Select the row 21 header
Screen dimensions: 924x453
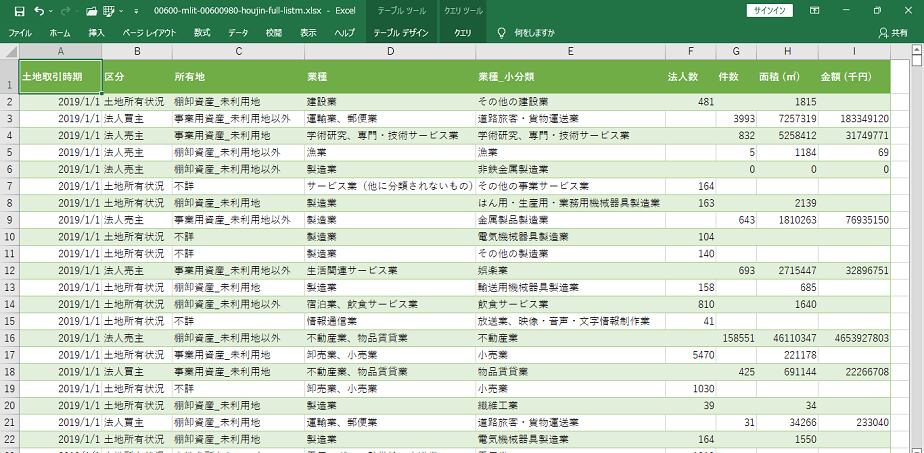(9, 423)
